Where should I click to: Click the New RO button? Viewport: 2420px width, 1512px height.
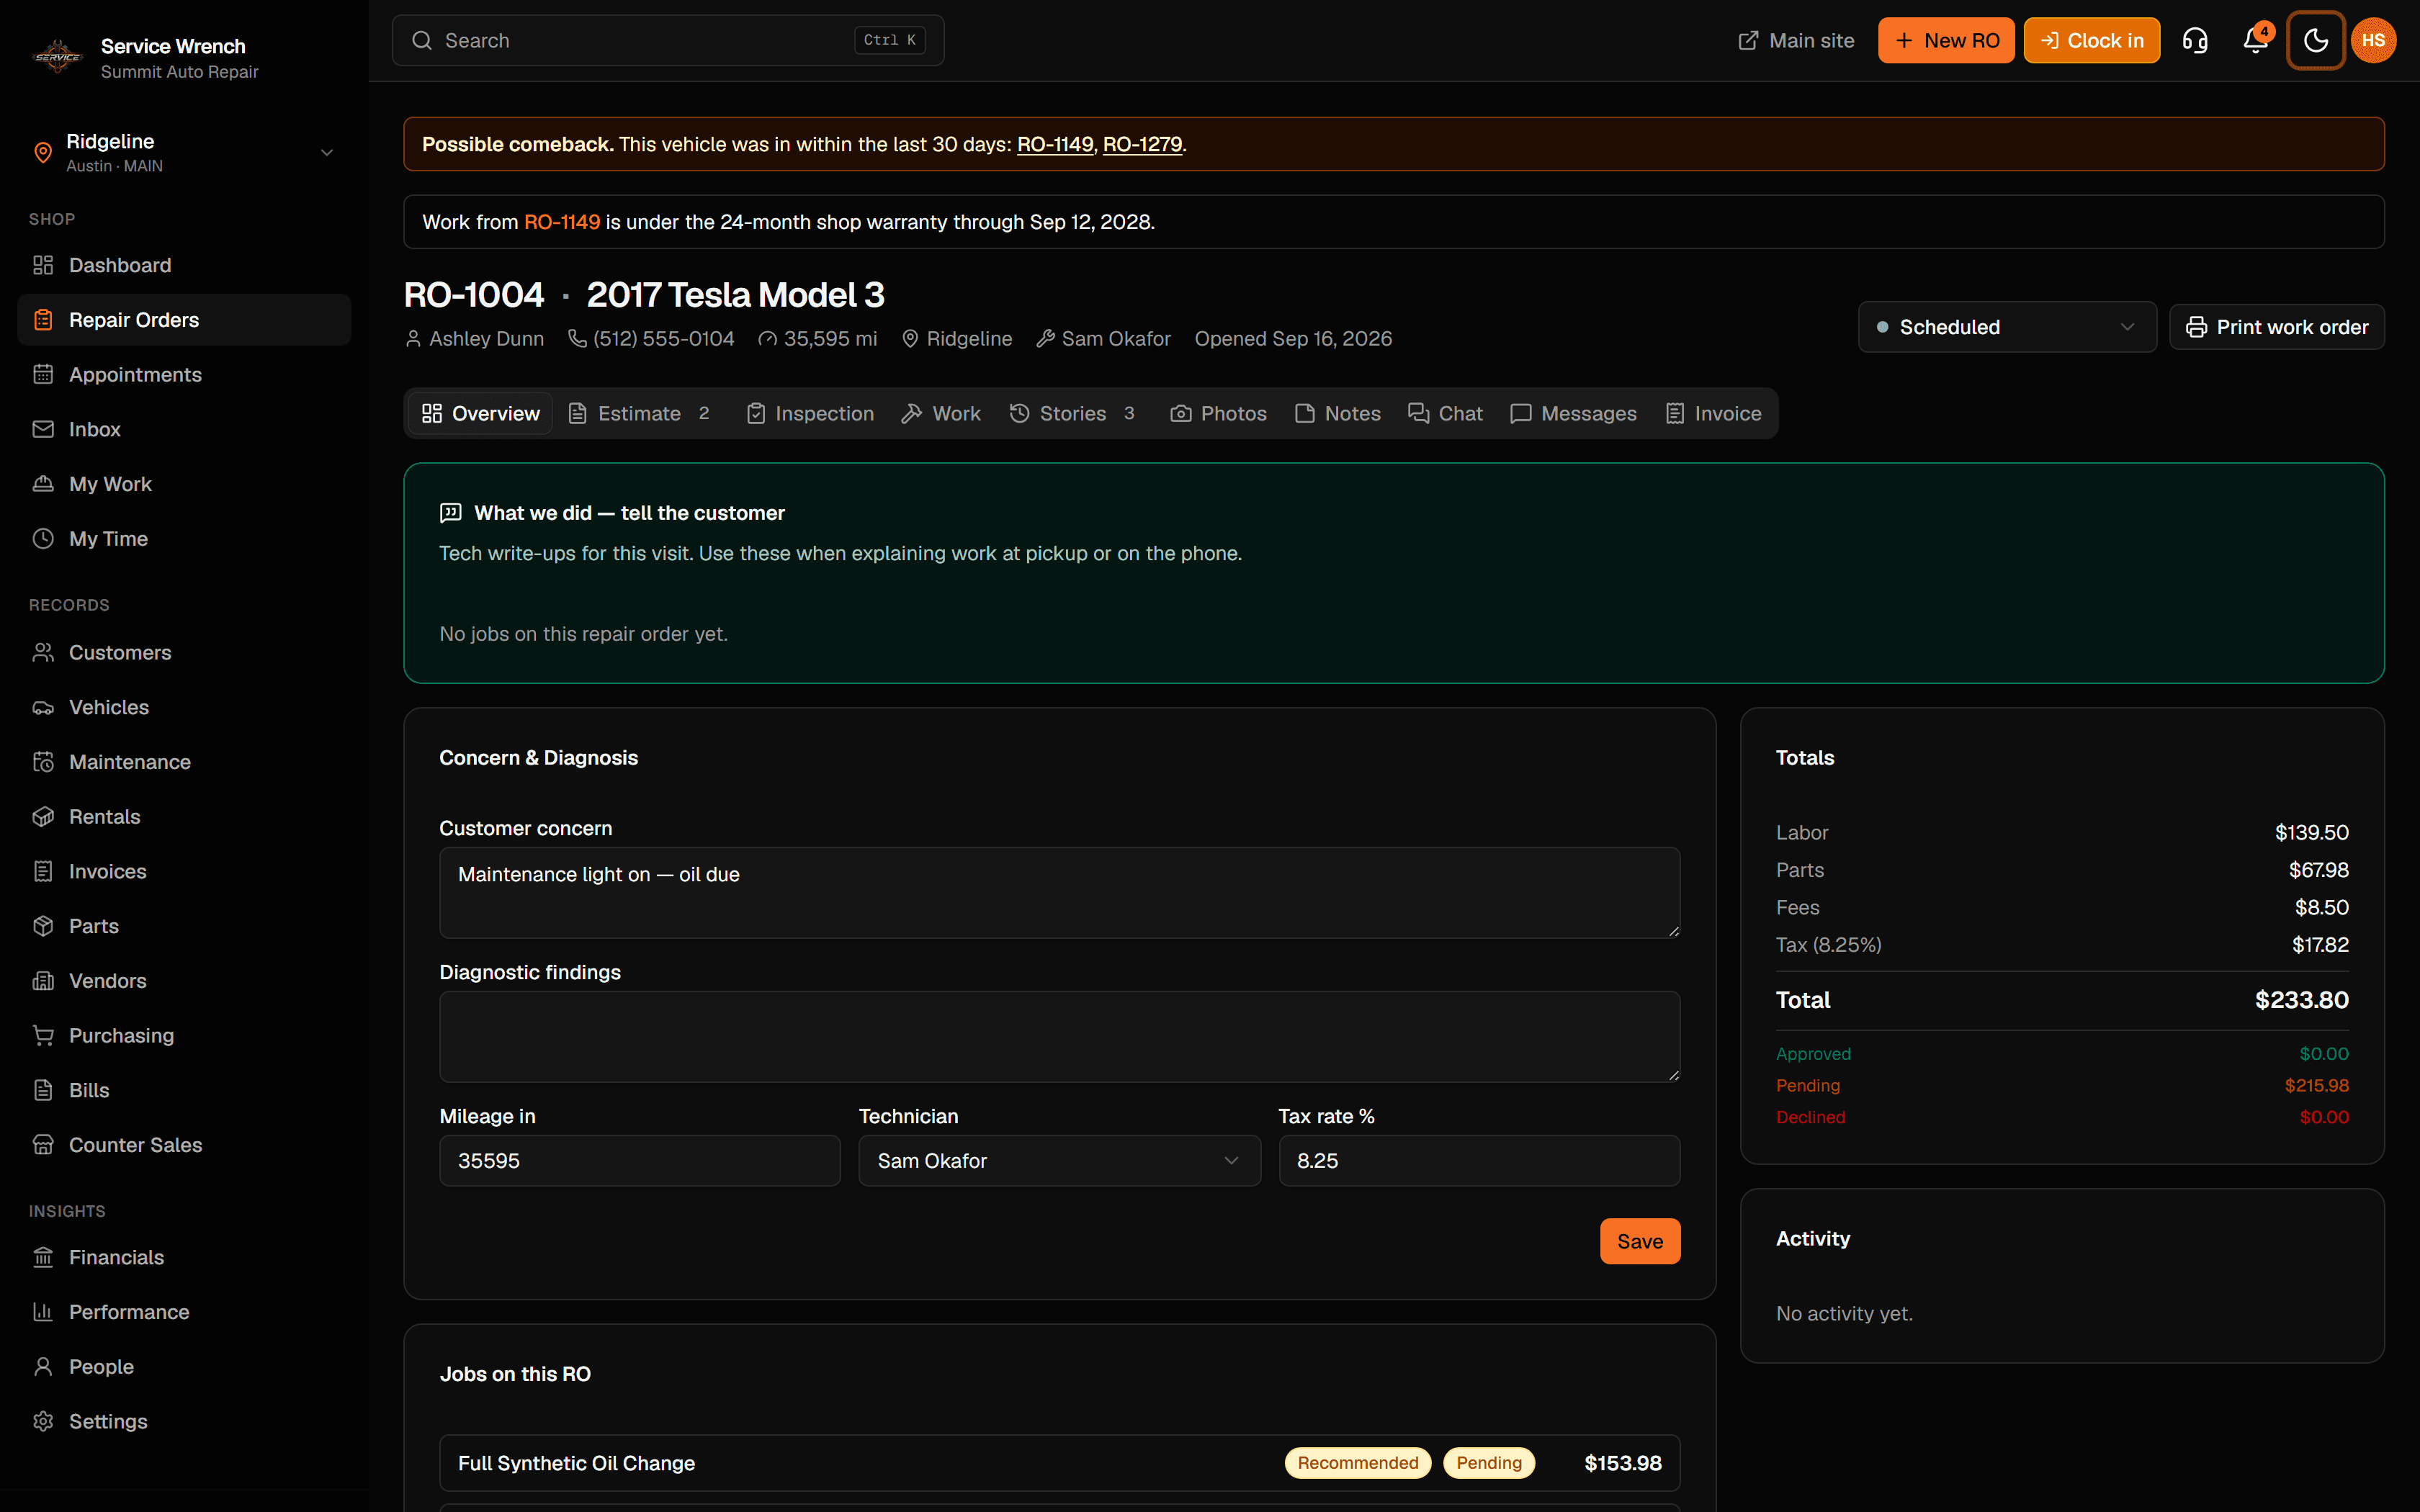(1946, 40)
